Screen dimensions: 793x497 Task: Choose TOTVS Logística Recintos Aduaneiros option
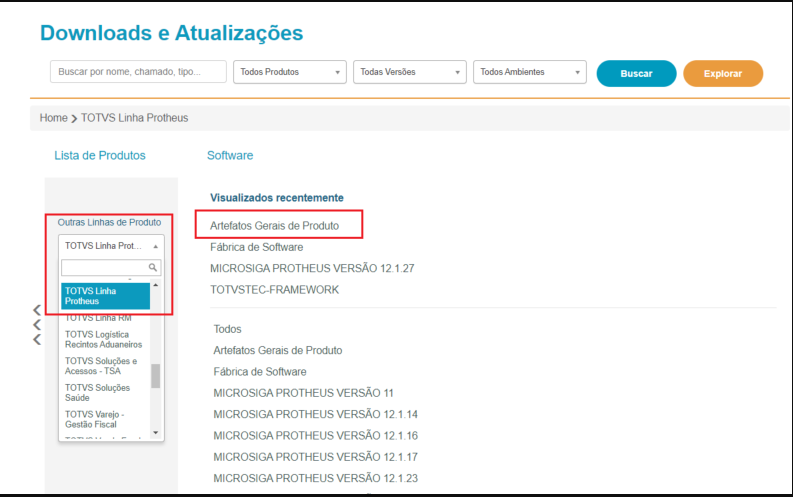coord(106,339)
